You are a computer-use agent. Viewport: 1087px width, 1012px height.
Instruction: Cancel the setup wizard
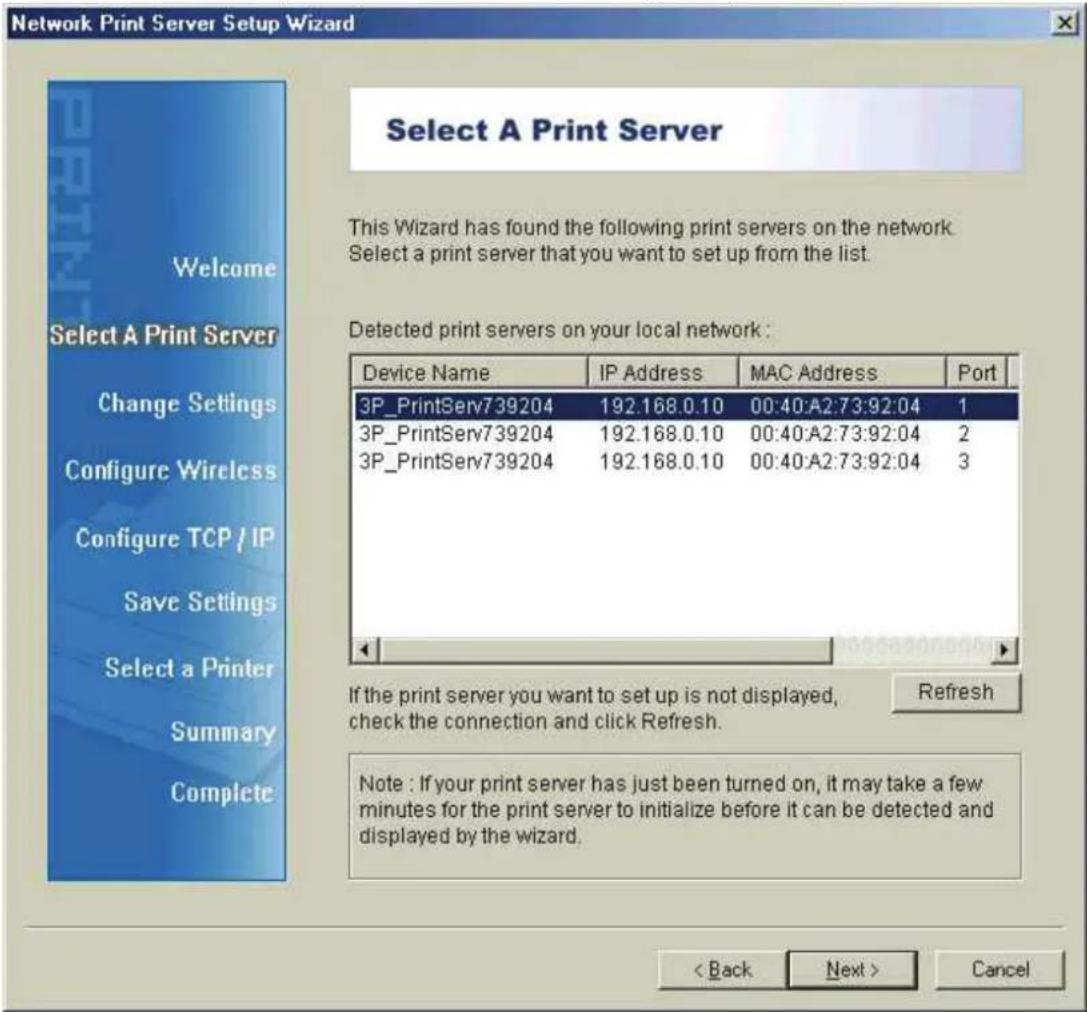click(x=1000, y=969)
